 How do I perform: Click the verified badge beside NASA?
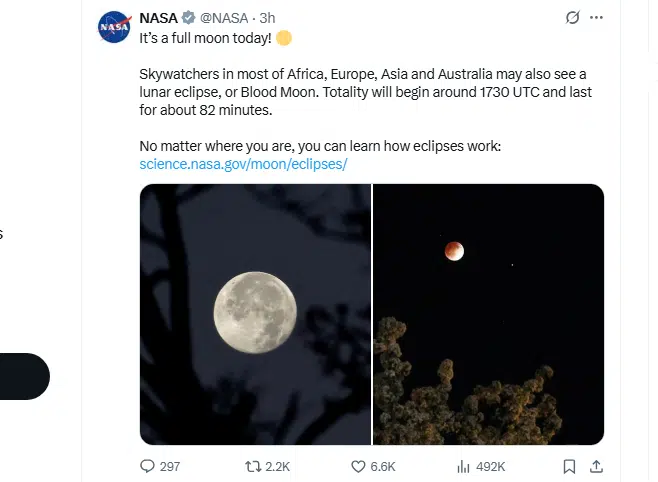click(189, 18)
